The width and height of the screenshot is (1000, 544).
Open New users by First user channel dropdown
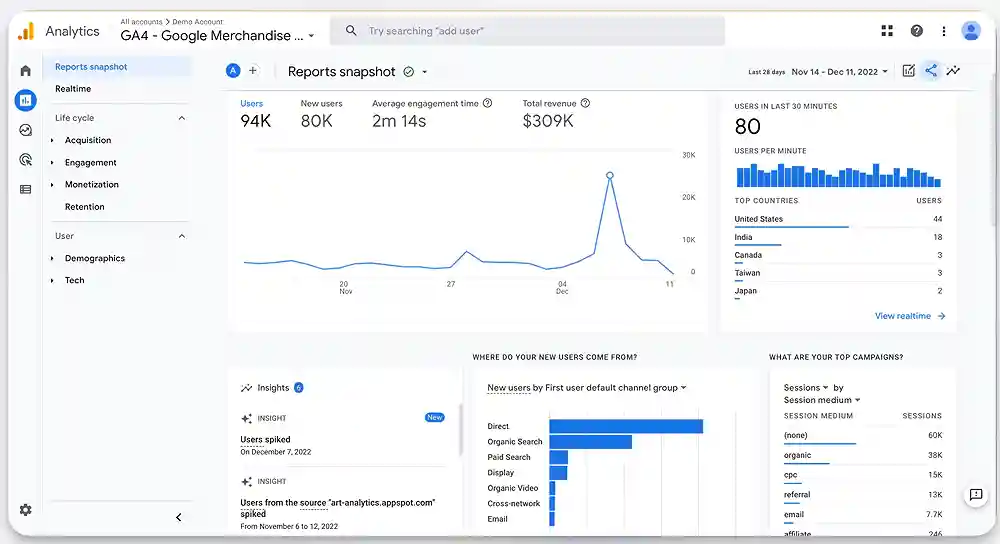click(587, 388)
